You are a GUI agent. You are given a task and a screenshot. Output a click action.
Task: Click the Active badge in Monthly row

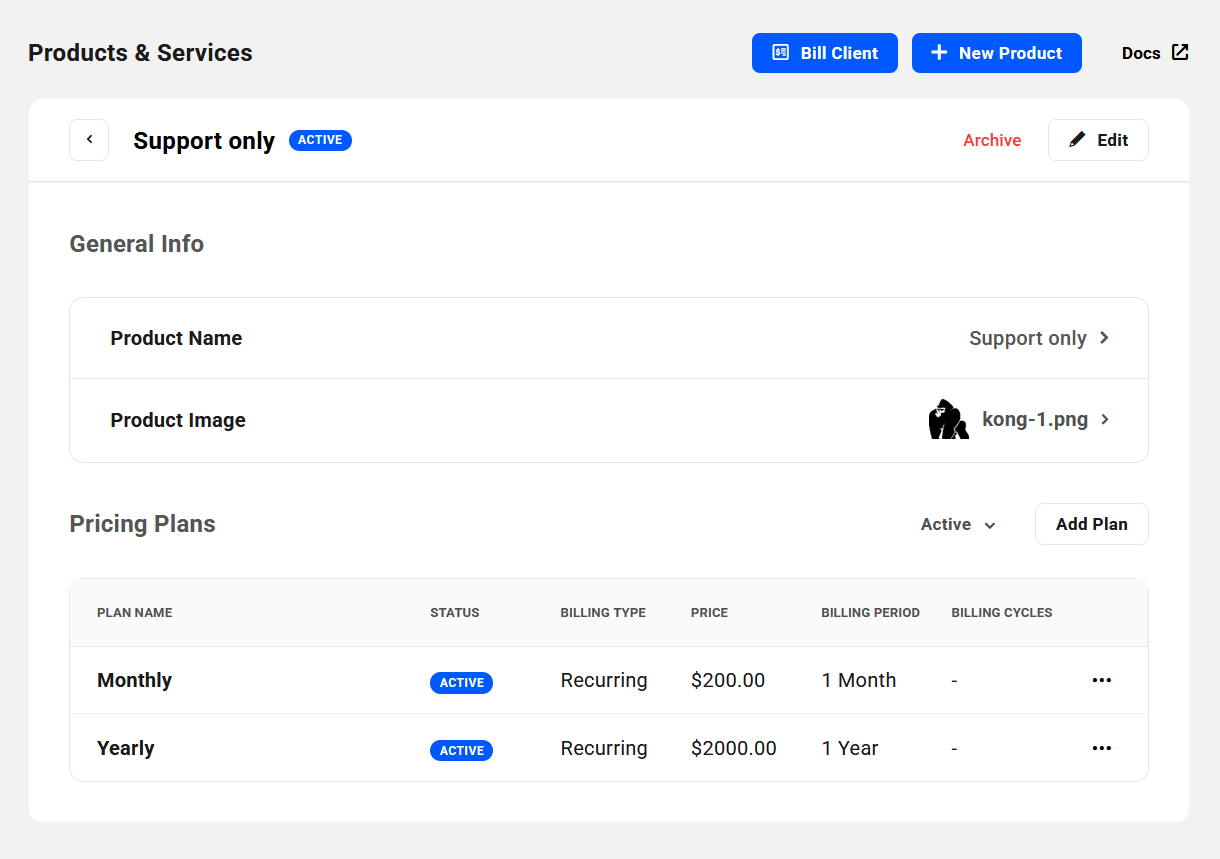click(461, 683)
